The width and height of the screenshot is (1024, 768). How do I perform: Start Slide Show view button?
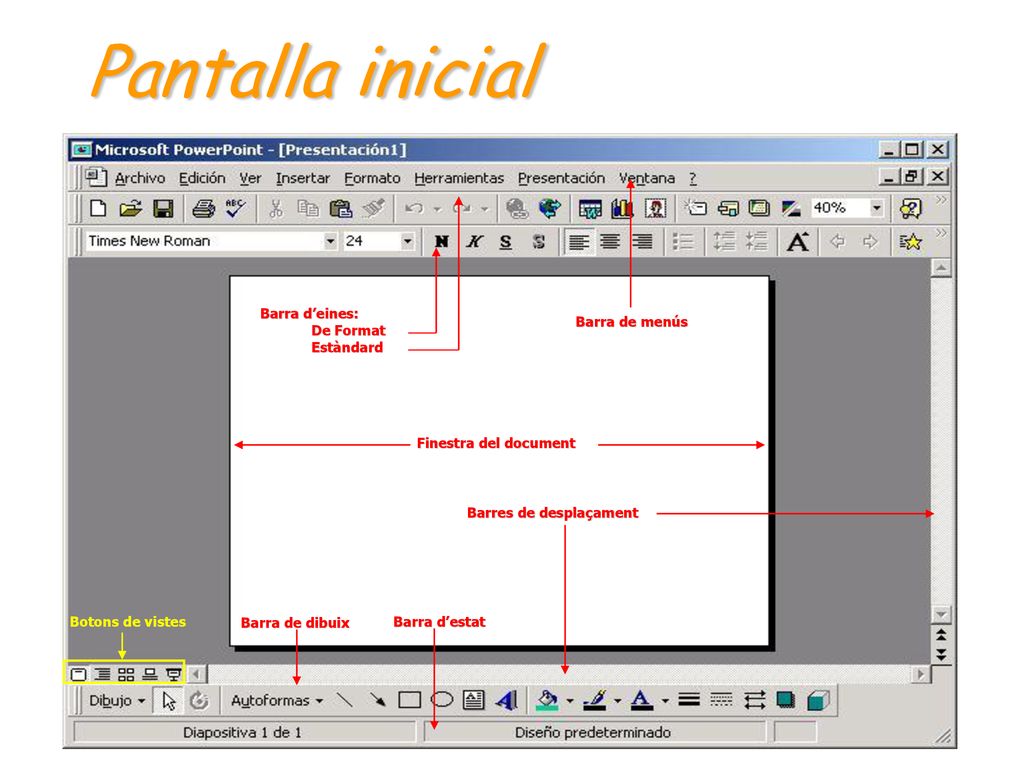click(x=173, y=674)
